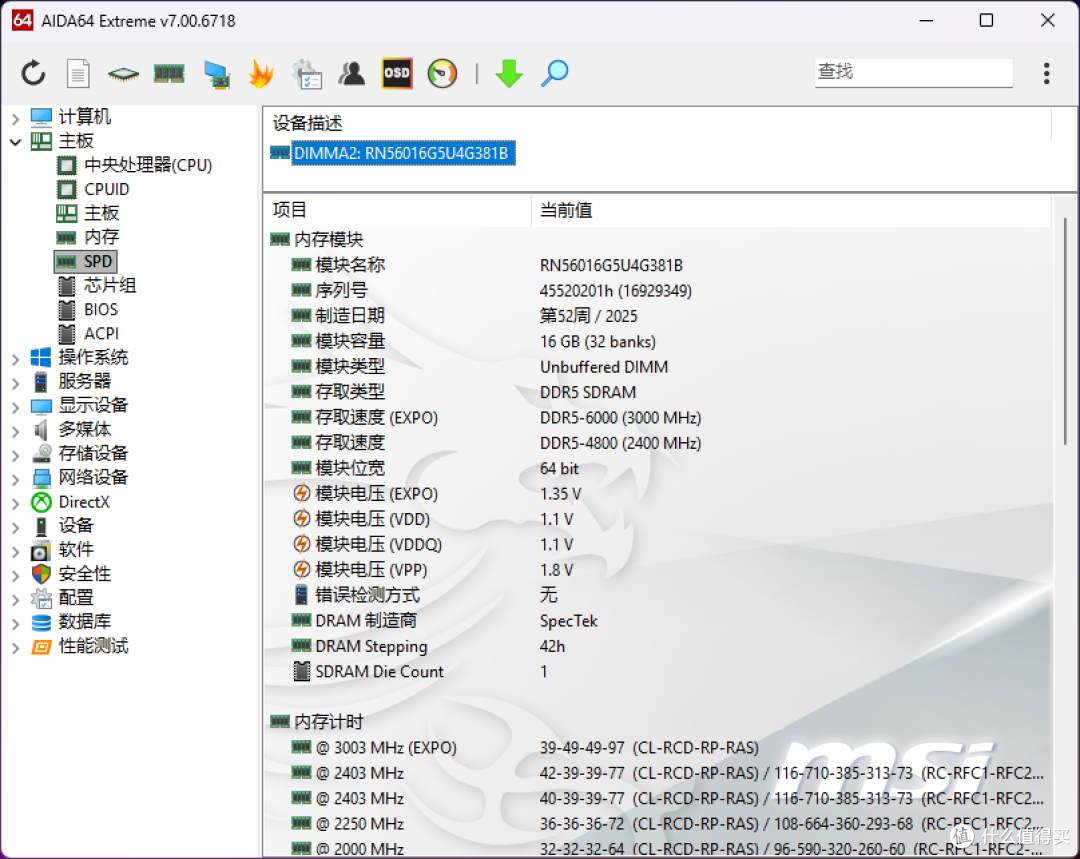1080x859 pixels.
Task: Click the blue magnifier search icon
Action: click(x=554, y=73)
